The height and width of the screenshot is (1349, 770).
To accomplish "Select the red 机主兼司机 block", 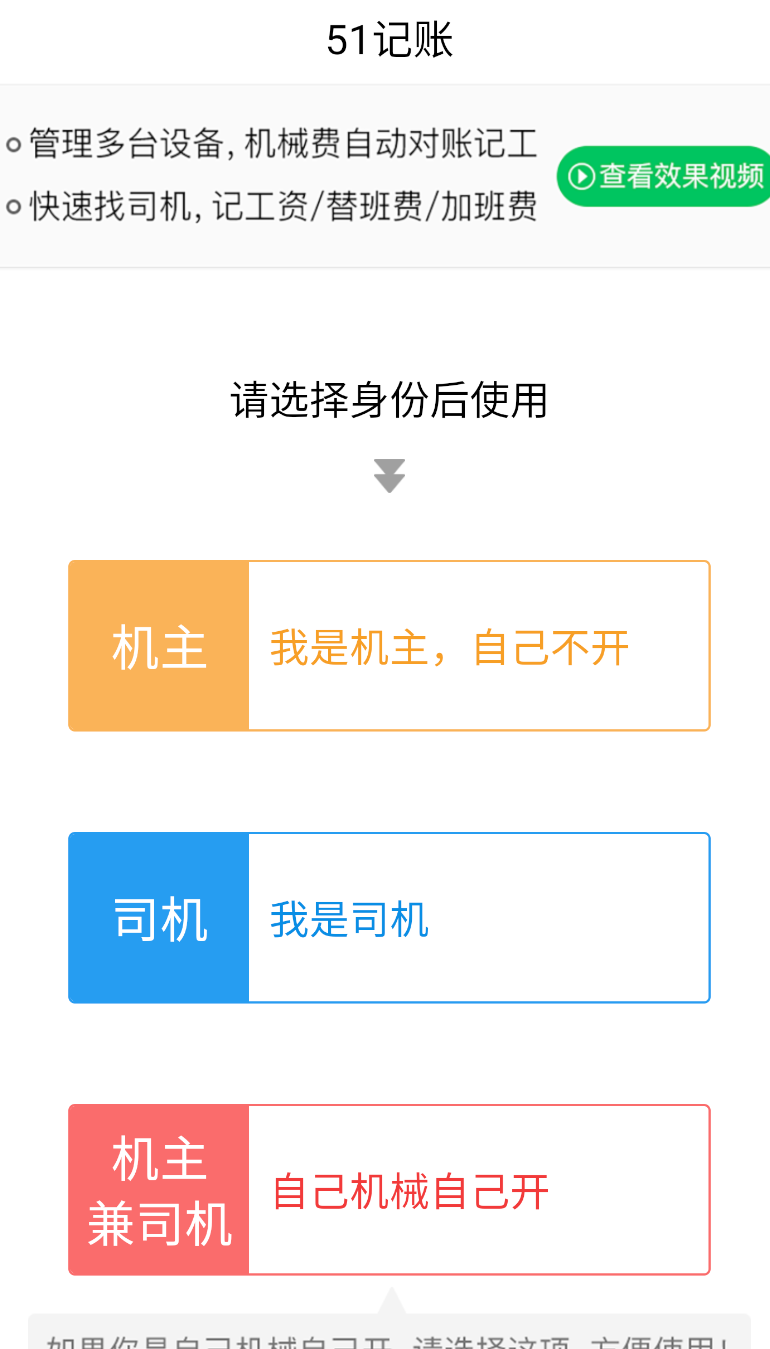I will coord(159,1190).
